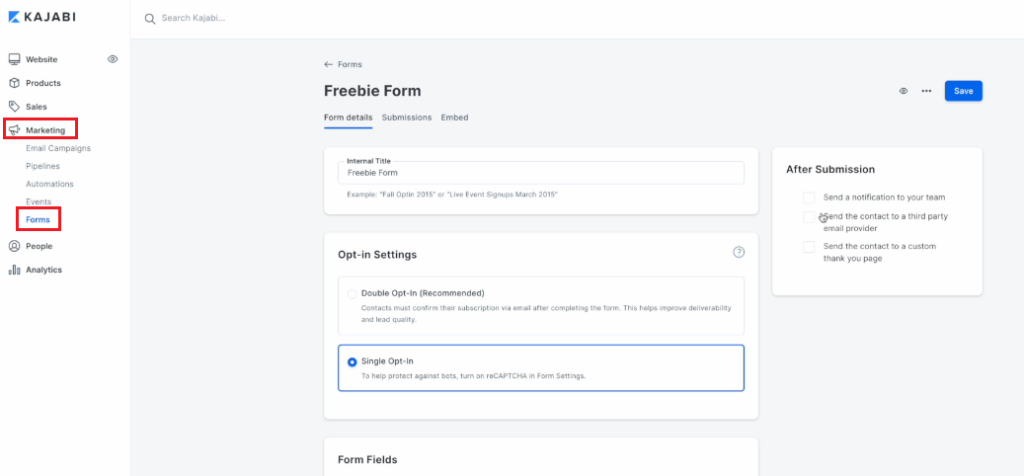Click the Kajabi logo
The height and width of the screenshot is (476, 1024).
click(42, 17)
